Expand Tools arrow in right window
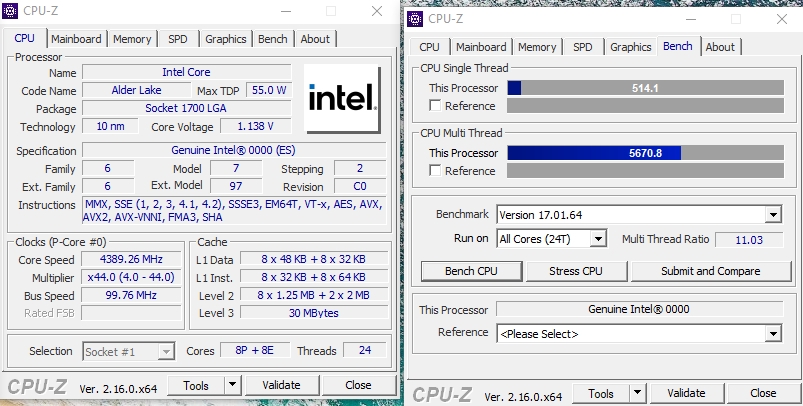This screenshot has width=803, height=406. pos(637,393)
